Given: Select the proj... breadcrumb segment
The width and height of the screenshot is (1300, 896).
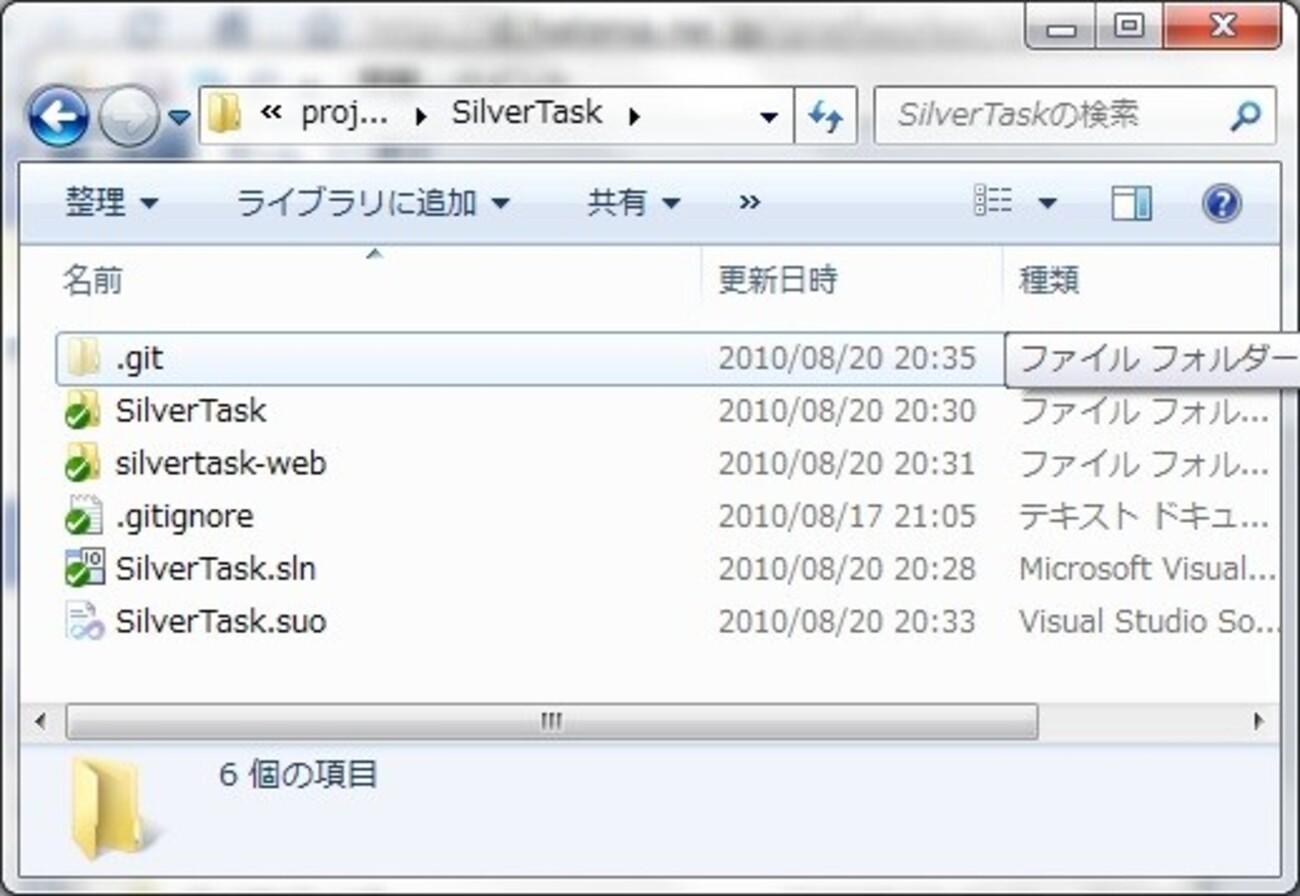Looking at the screenshot, I should (344, 114).
